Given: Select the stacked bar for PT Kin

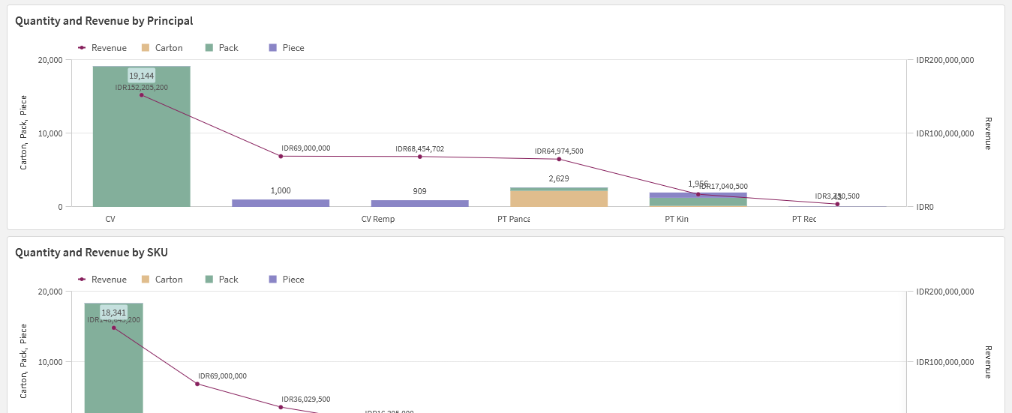Looking at the screenshot, I should 698,199.
